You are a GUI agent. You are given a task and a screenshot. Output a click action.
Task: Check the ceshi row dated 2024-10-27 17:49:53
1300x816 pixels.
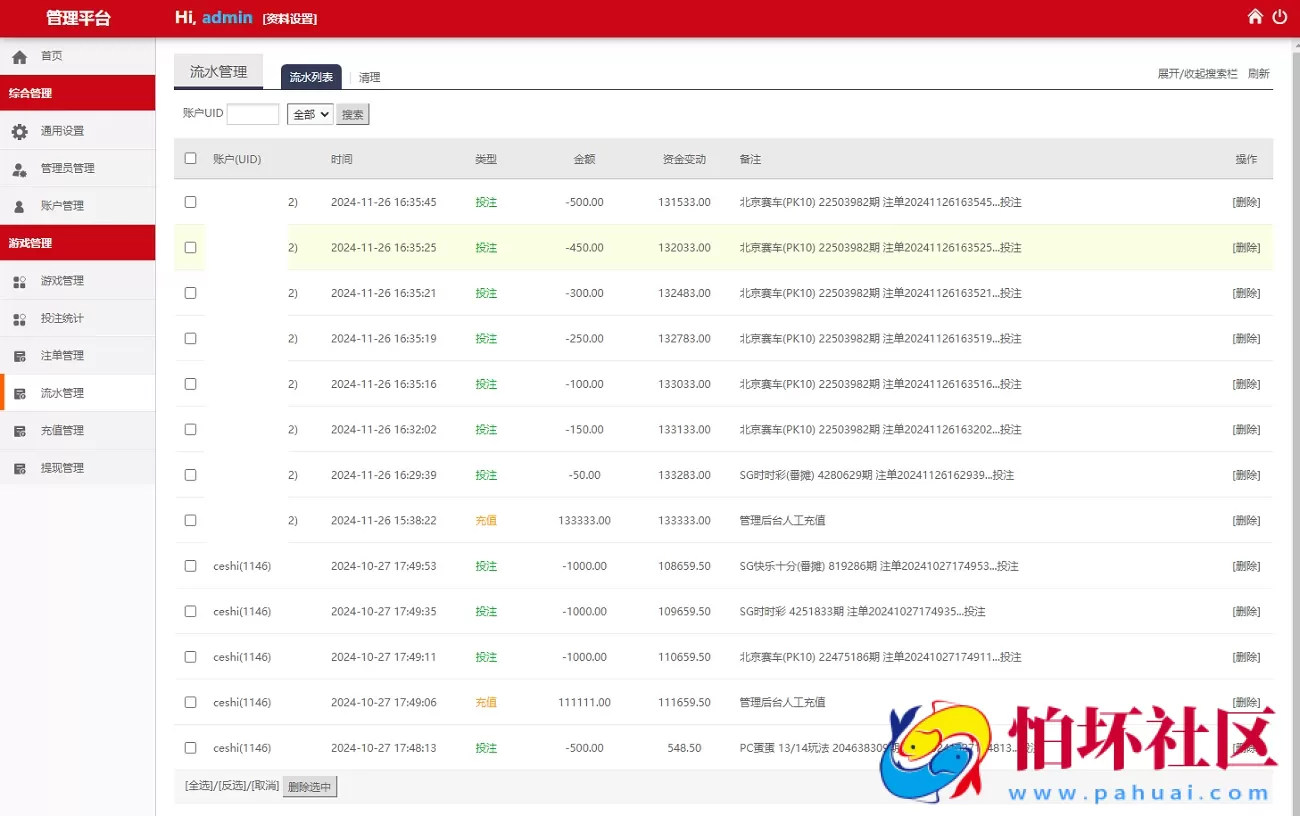(190, 566)
